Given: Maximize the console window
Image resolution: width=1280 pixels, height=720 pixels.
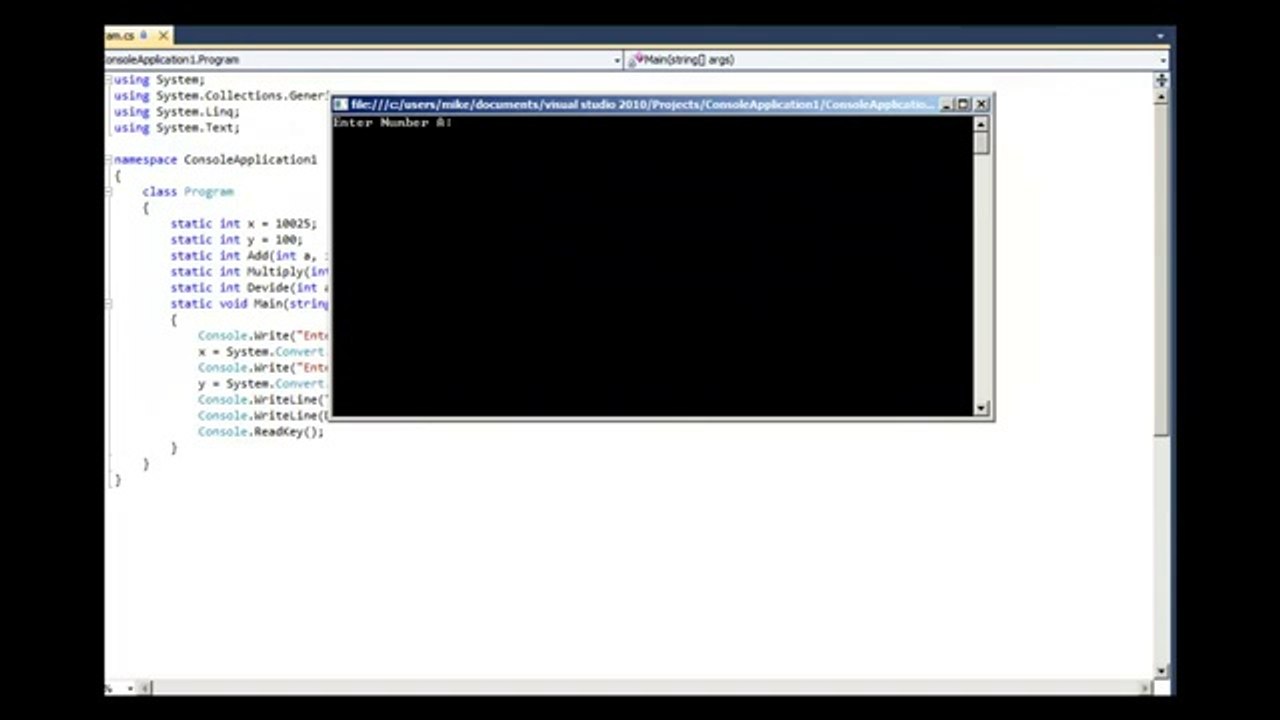Looking at the screenshot, I should [x=963, y=104].
